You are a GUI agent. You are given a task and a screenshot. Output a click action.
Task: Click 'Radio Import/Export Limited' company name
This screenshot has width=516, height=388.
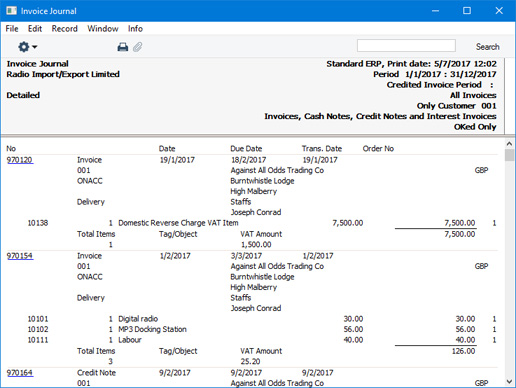63,74
